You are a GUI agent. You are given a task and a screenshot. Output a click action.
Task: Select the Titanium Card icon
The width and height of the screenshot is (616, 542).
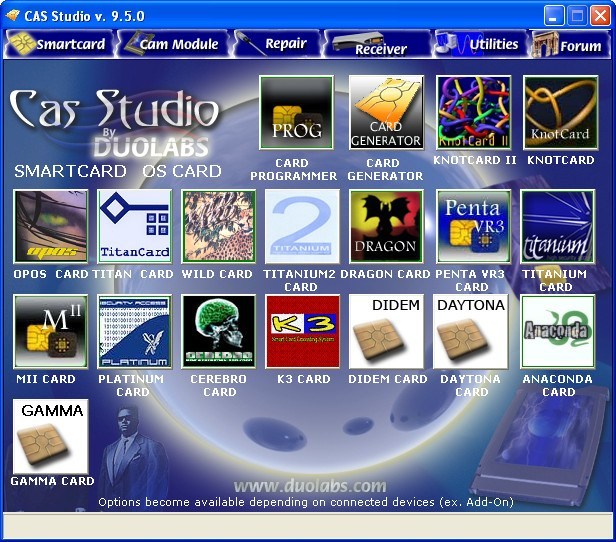(x=557, y=226)
